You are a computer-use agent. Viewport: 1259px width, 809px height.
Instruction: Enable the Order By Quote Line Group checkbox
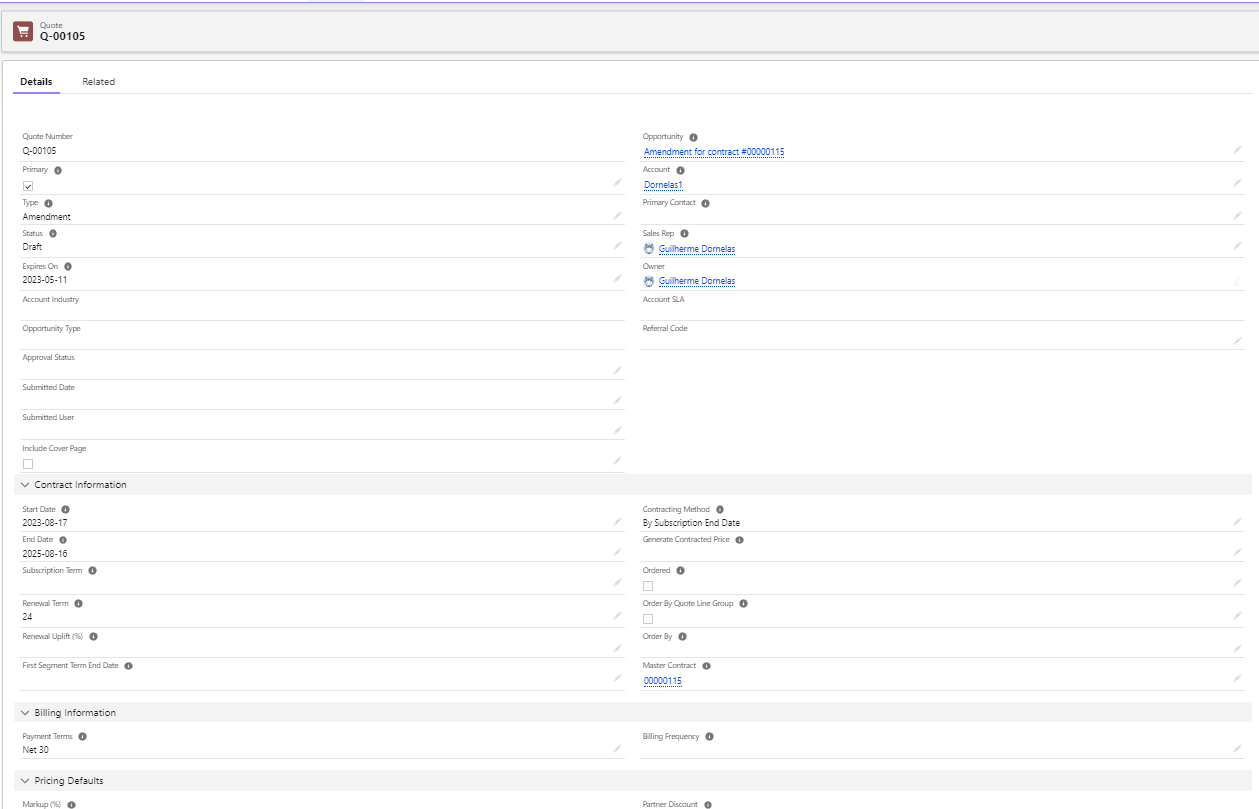(648, 619)
